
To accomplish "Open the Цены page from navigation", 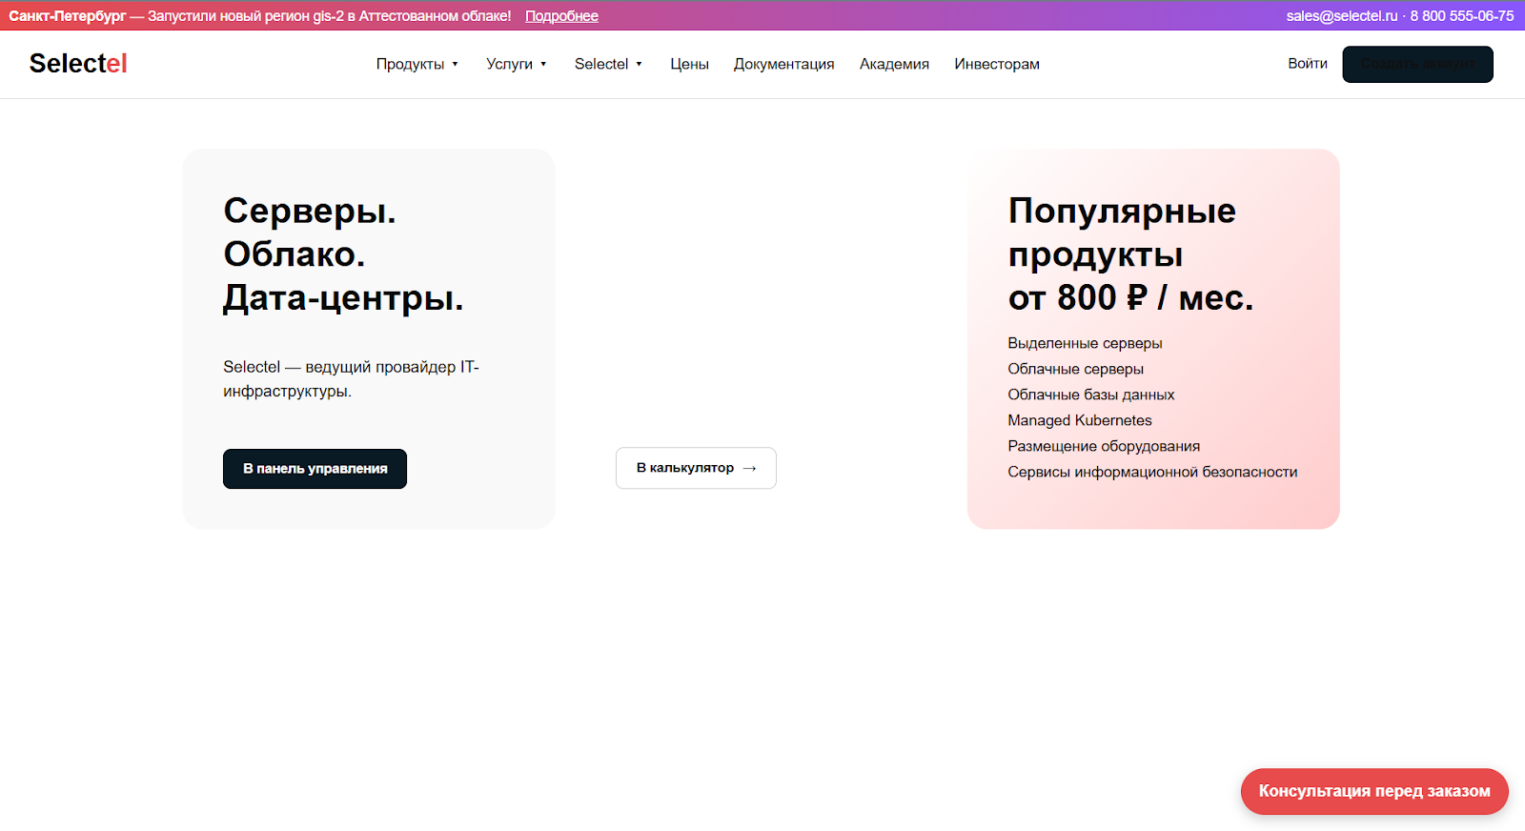I will tap(689, 63).
